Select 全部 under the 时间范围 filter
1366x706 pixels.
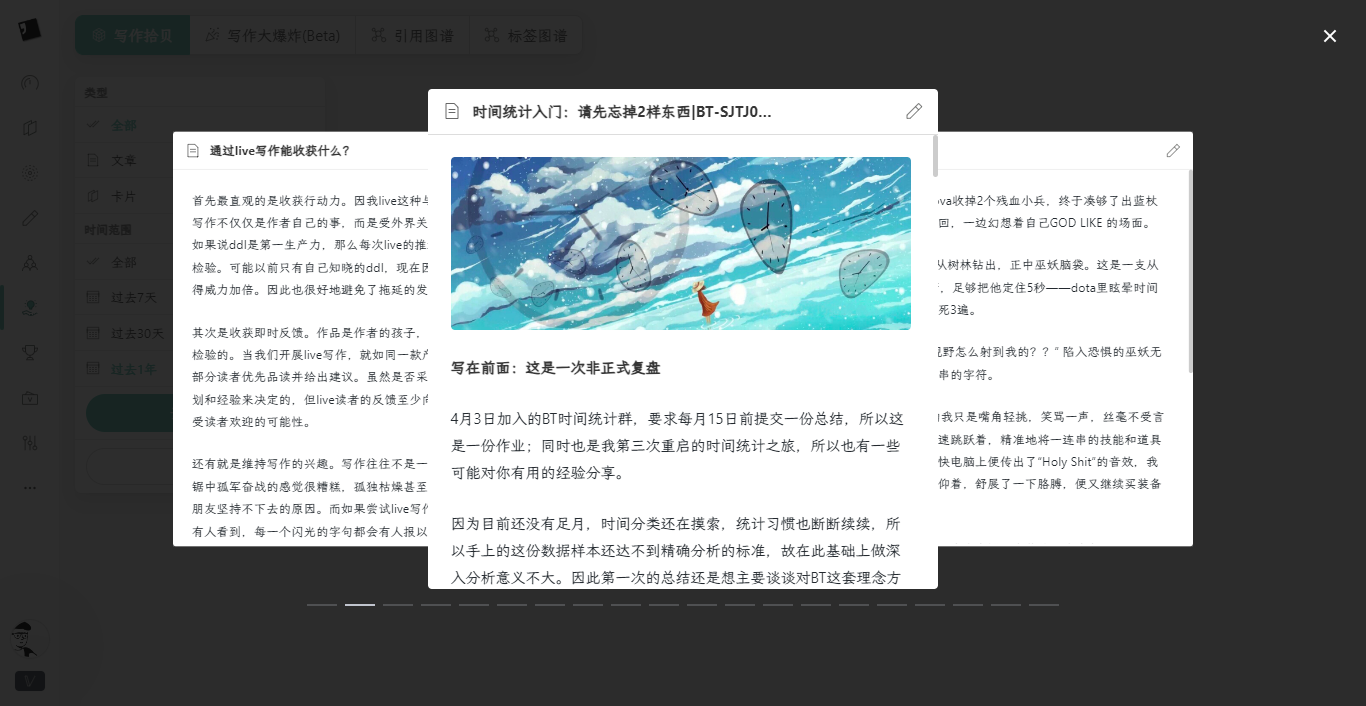pos(124,262)
